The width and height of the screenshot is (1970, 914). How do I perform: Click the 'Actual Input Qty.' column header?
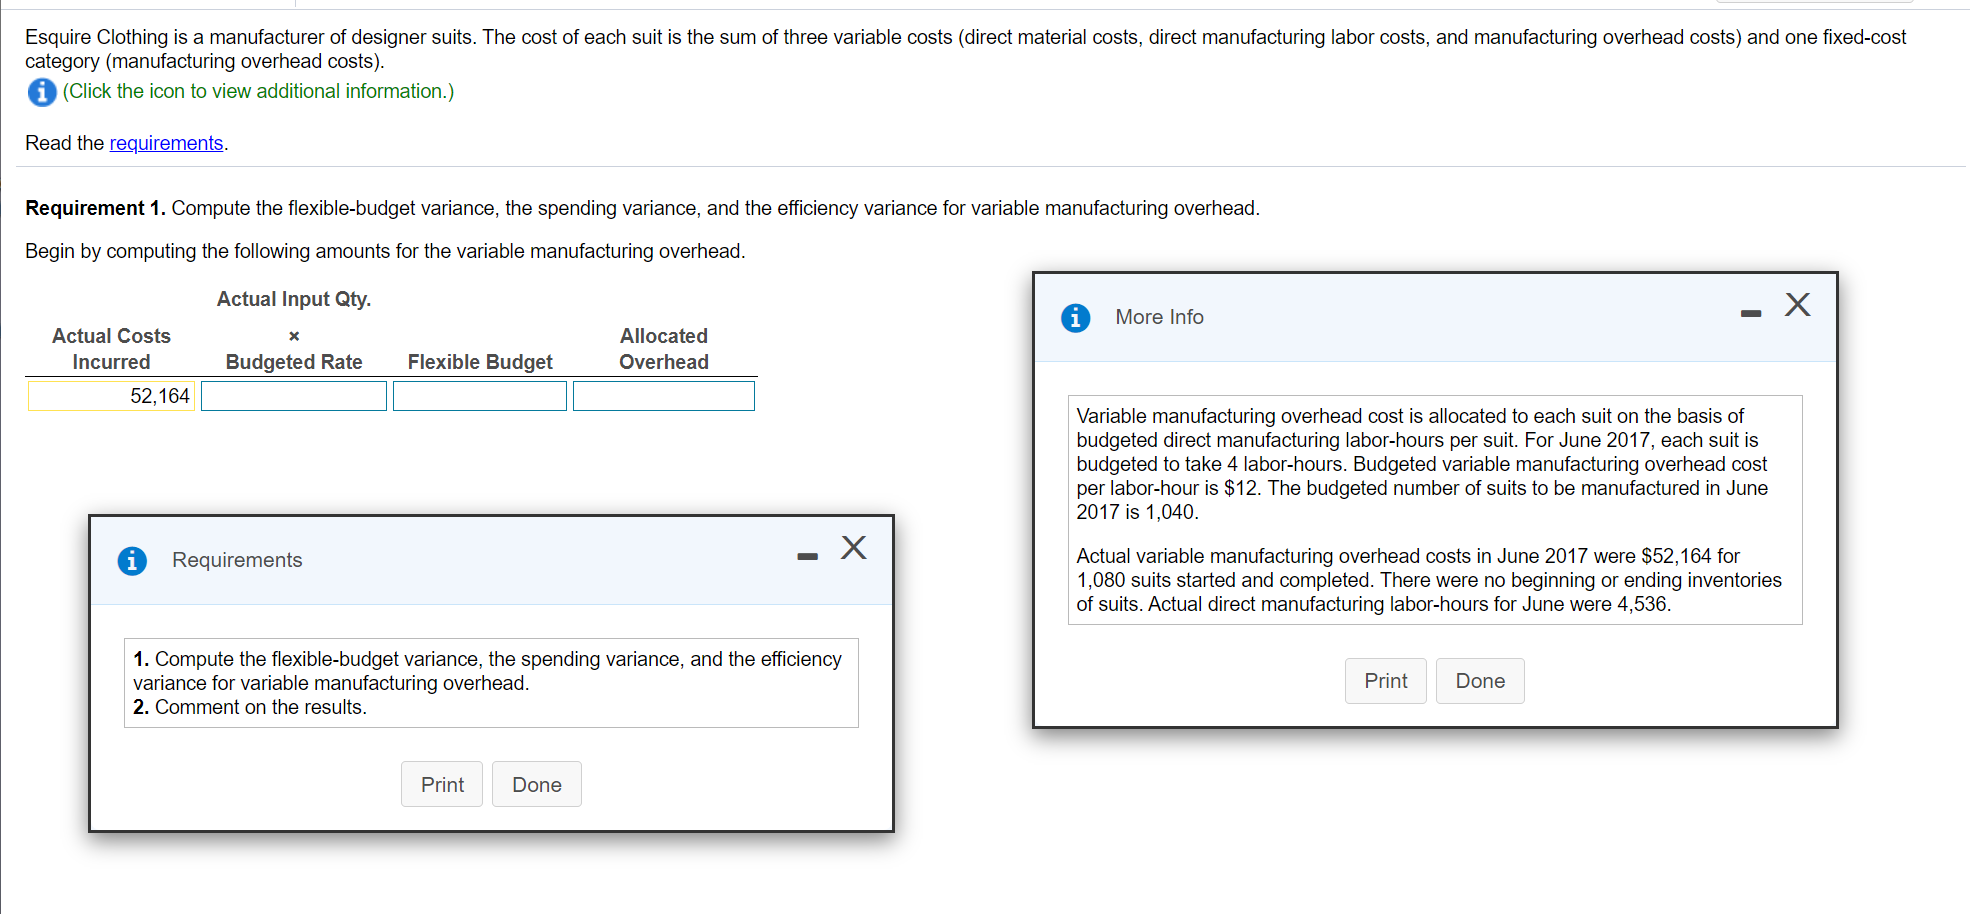tap(294, 299)
